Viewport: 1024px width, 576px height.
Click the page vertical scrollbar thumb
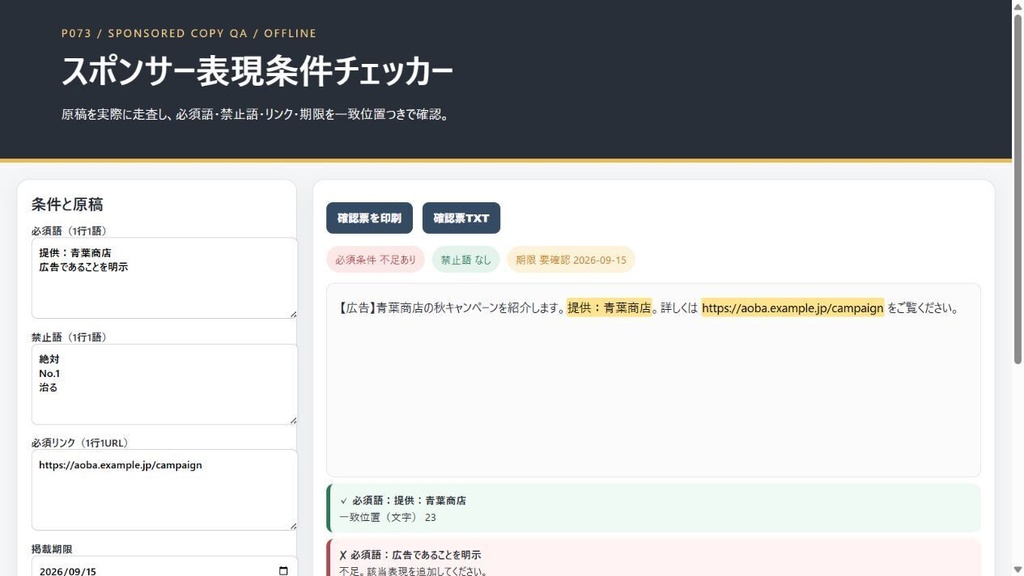click(x=1017, y=188)
